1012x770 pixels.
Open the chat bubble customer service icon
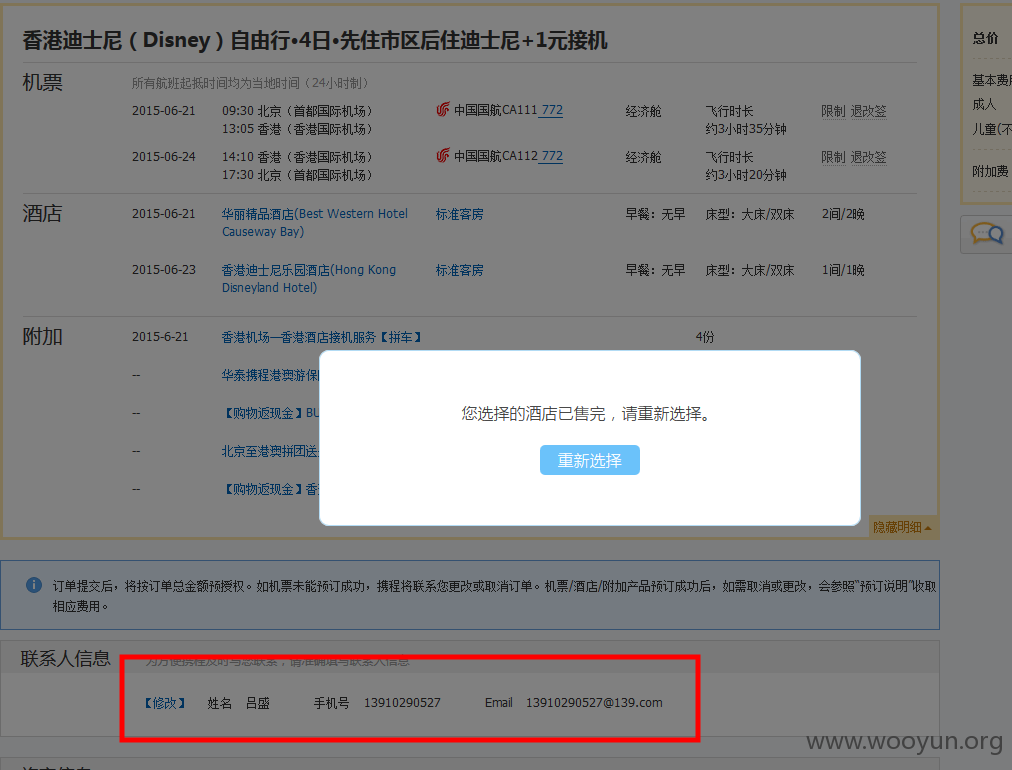pos(987,234)
